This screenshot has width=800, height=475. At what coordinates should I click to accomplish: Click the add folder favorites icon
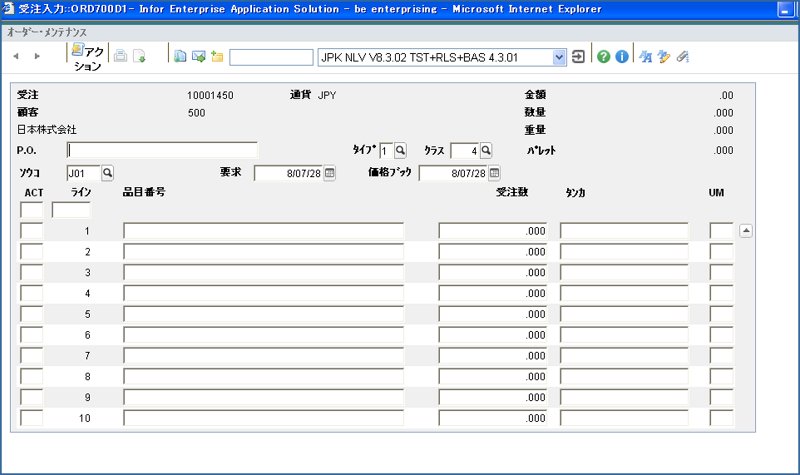pyautogui.click(x=217, y=56)
